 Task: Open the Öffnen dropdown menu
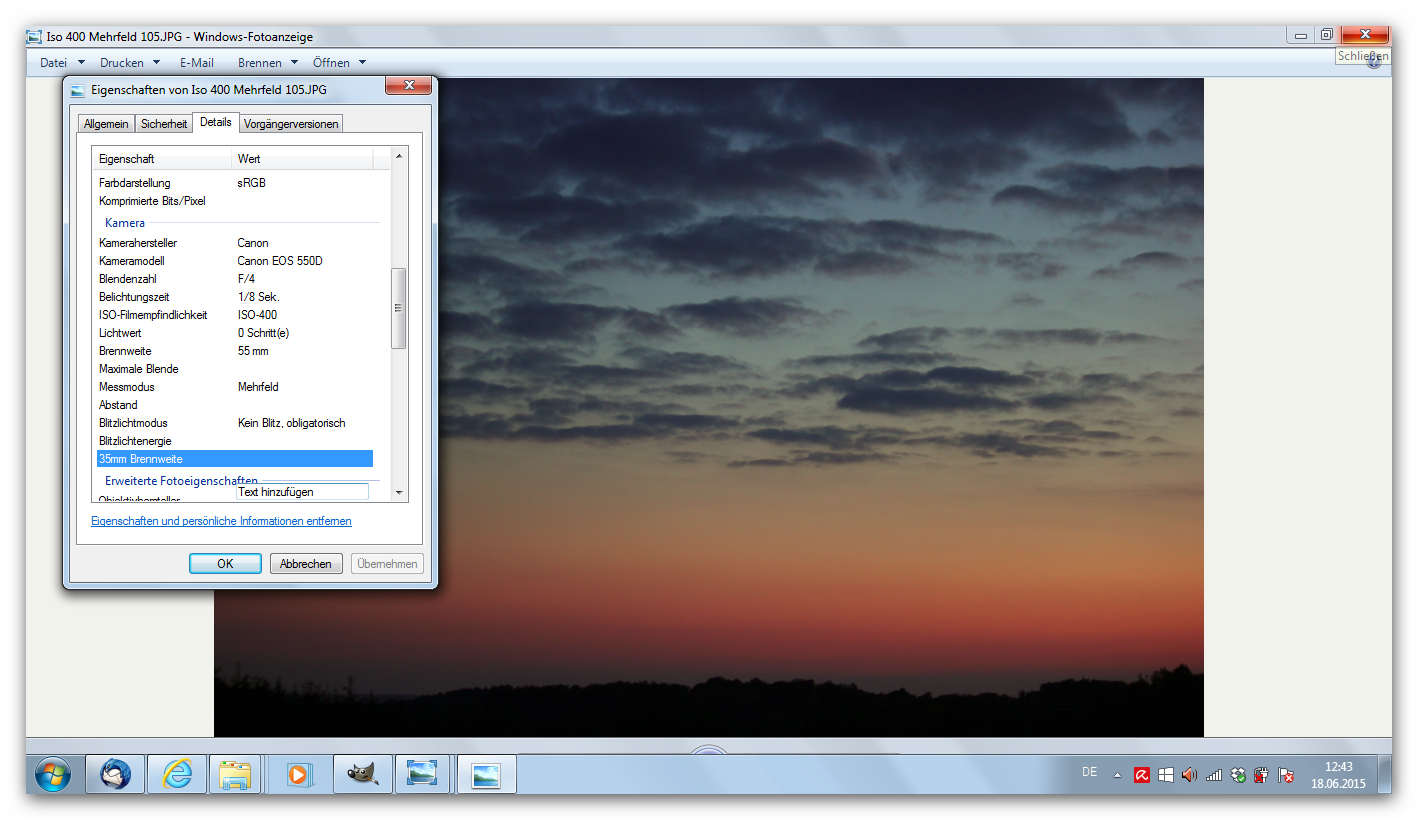pos(339,62)
